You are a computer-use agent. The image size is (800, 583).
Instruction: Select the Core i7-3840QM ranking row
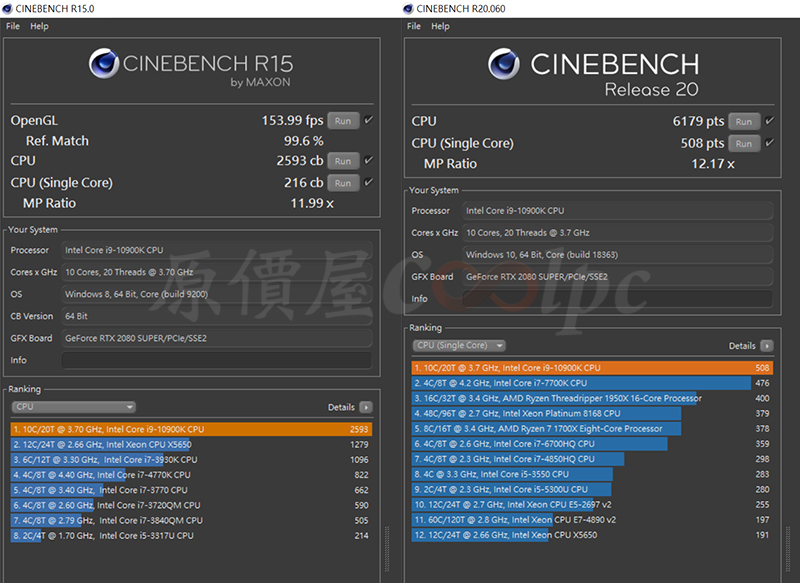pyautogui.click(x=191, y=521)
